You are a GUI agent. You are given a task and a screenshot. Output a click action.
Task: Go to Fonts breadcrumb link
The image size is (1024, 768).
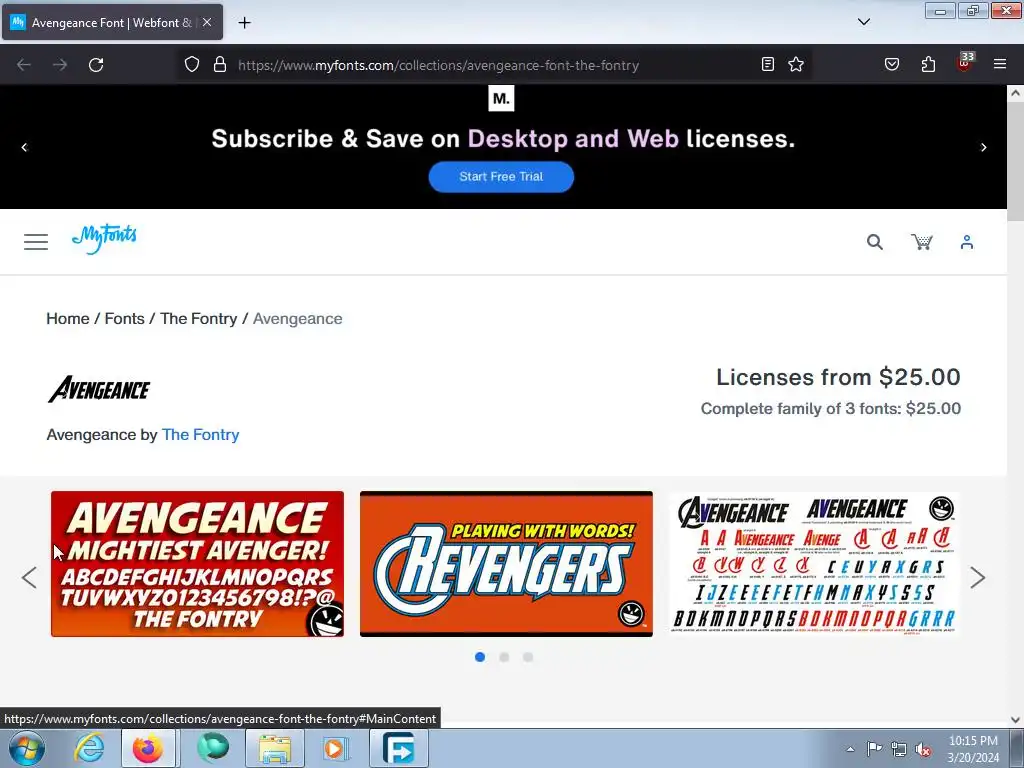(124, 319)
